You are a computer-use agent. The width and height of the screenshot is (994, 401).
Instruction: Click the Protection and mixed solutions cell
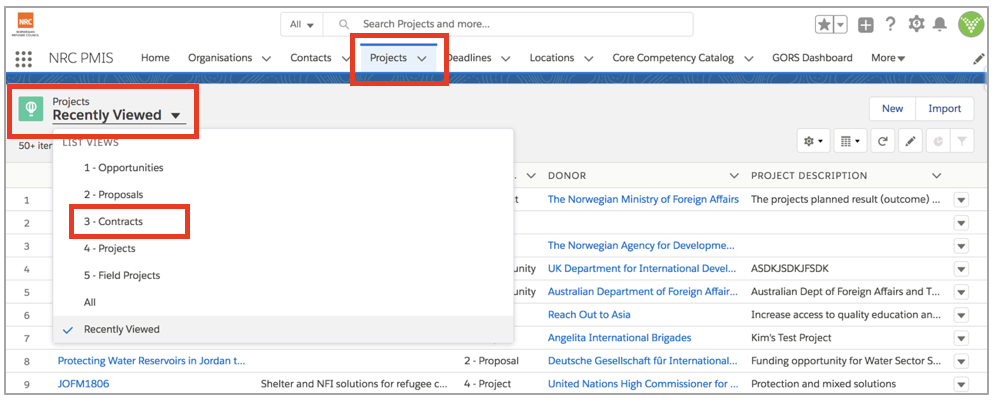tap(823, 384)
